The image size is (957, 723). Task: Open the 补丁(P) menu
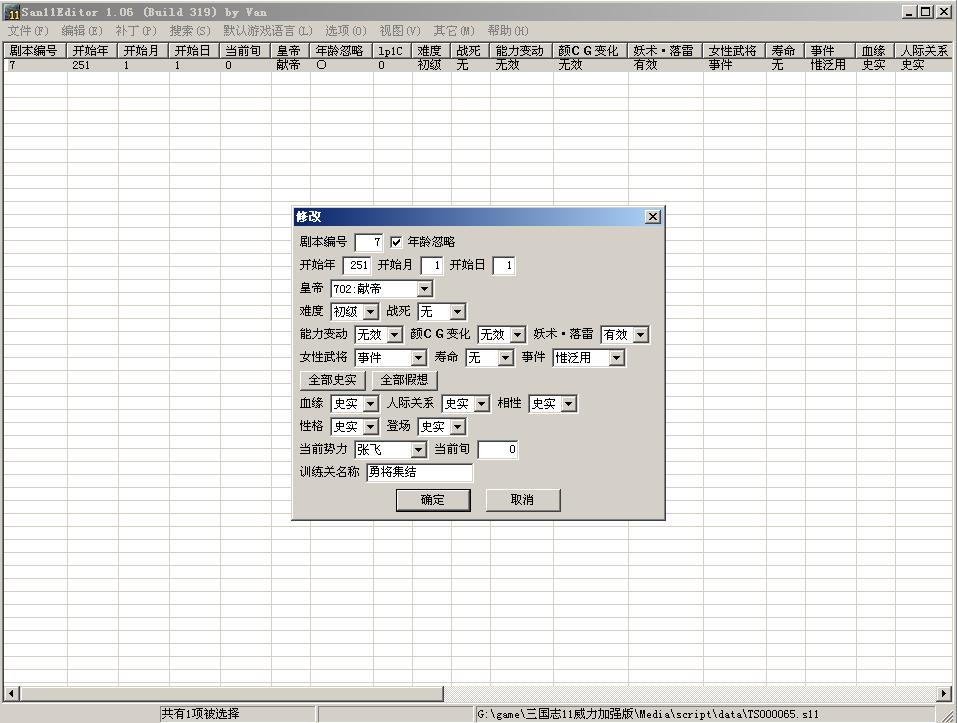(136, 31)
